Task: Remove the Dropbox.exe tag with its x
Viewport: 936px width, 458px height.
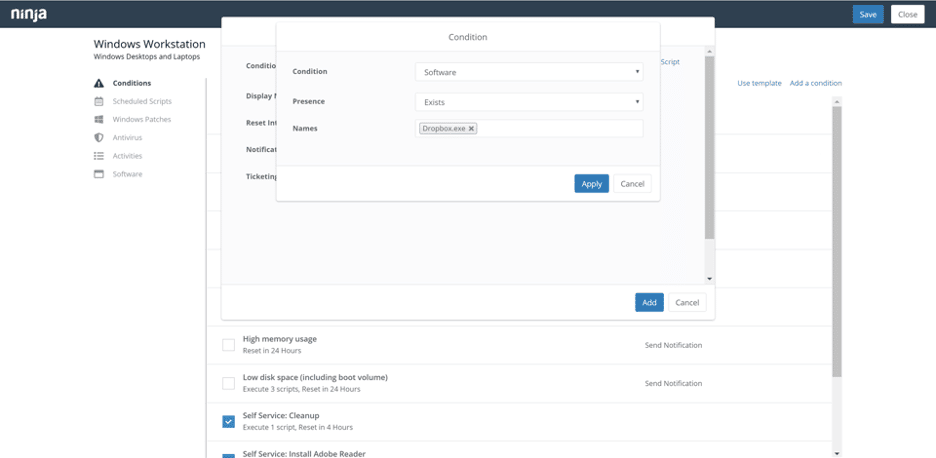Action: point(472,129)
